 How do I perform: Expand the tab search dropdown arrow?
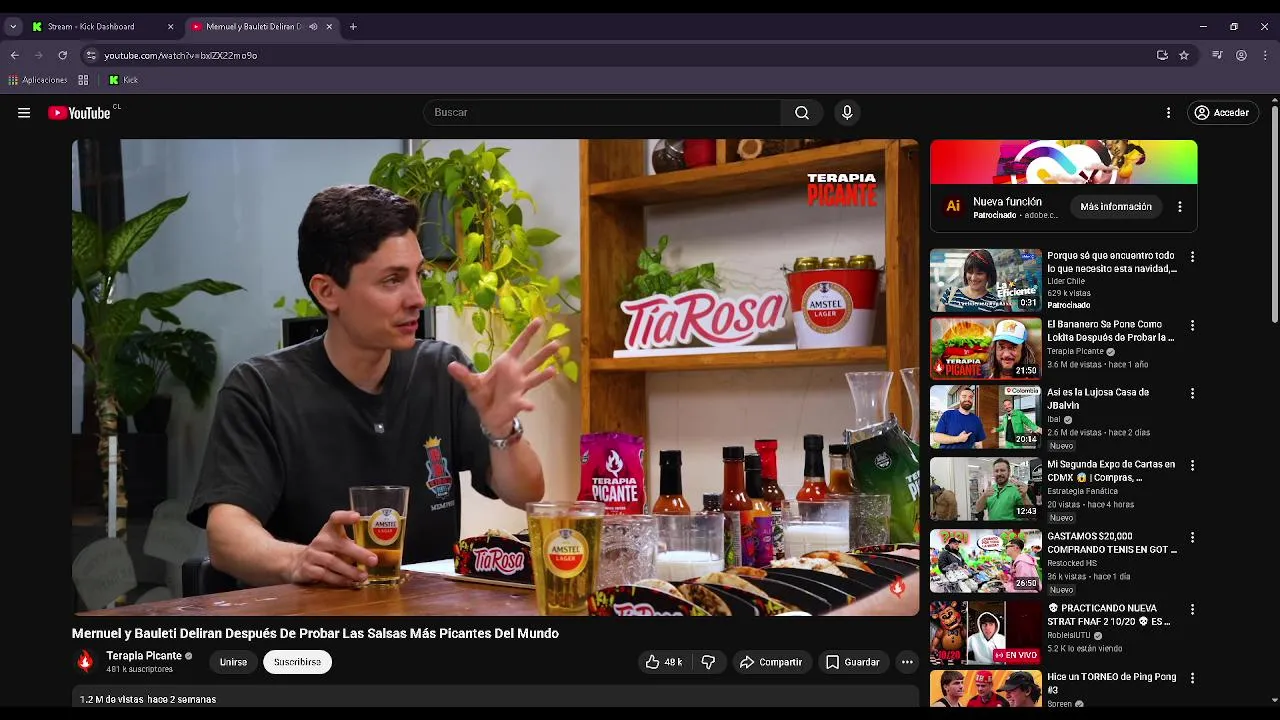[x=13, y=27]
